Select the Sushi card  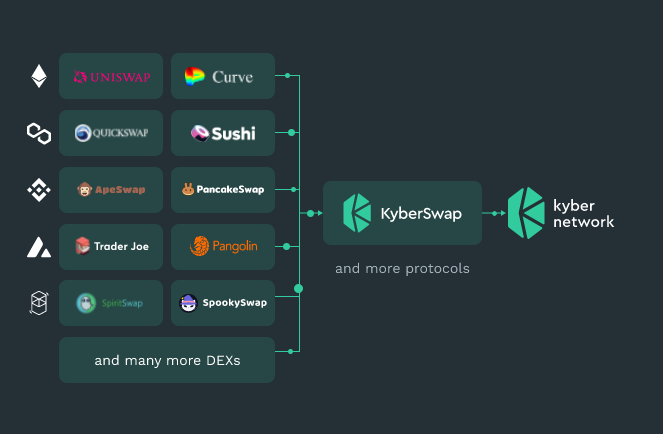coord(223,133)
